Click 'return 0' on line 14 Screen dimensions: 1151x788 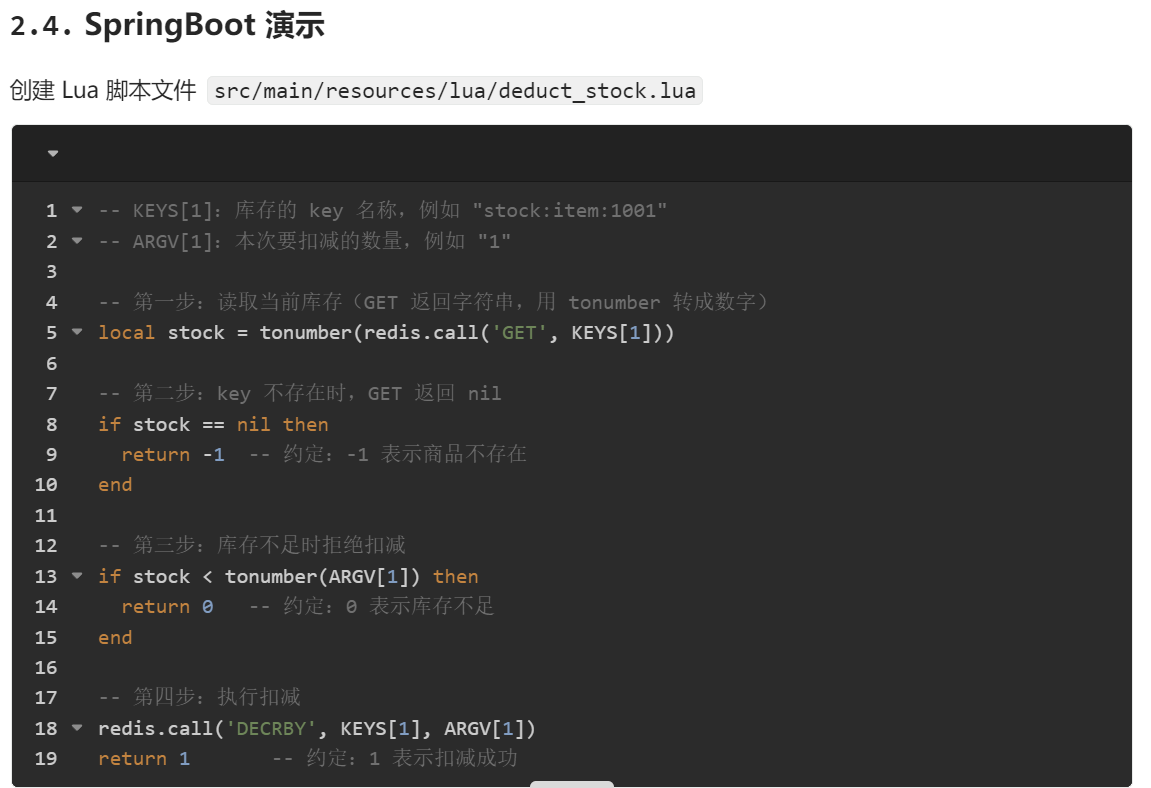coord(167,607)
